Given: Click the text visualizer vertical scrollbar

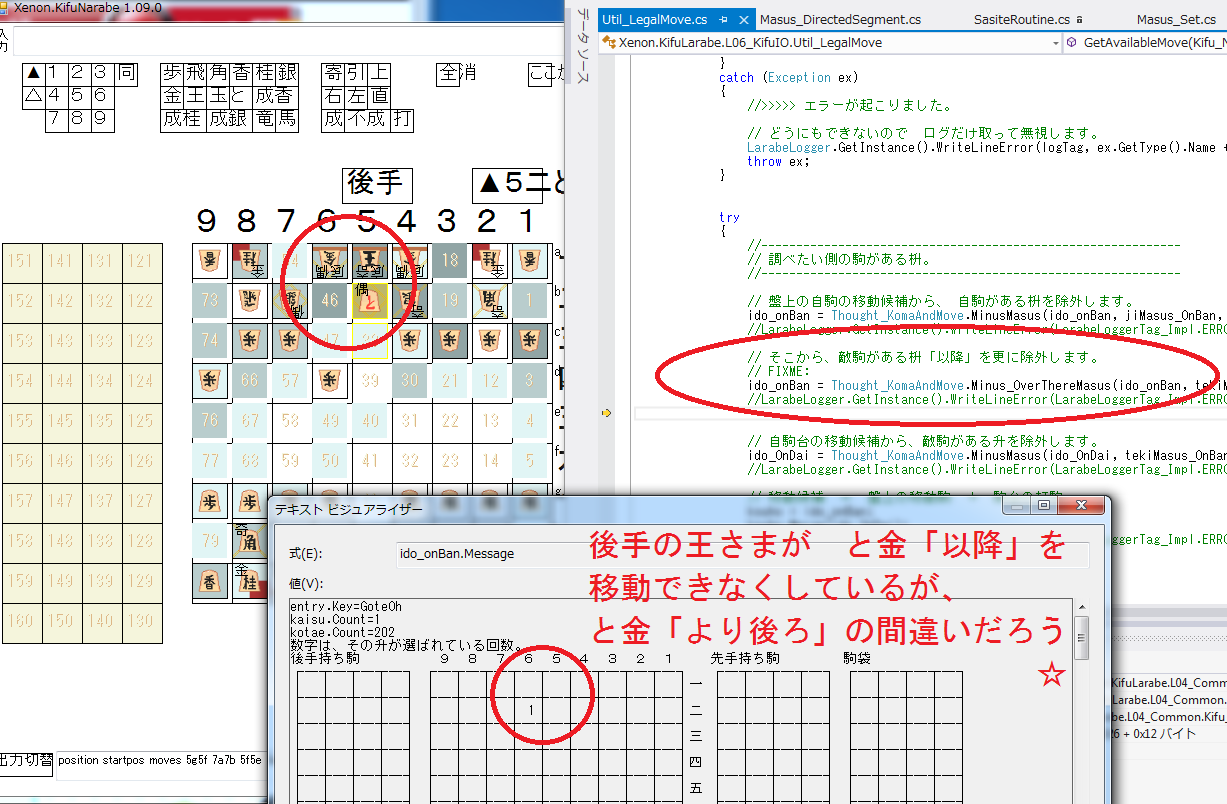Looking at the screenshot, I should 1080,700.
